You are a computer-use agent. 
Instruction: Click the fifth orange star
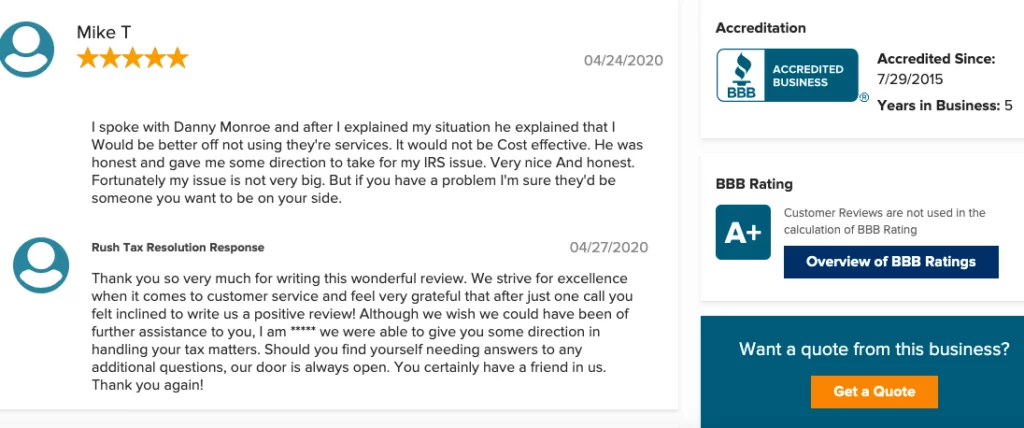tap(177, 58)
